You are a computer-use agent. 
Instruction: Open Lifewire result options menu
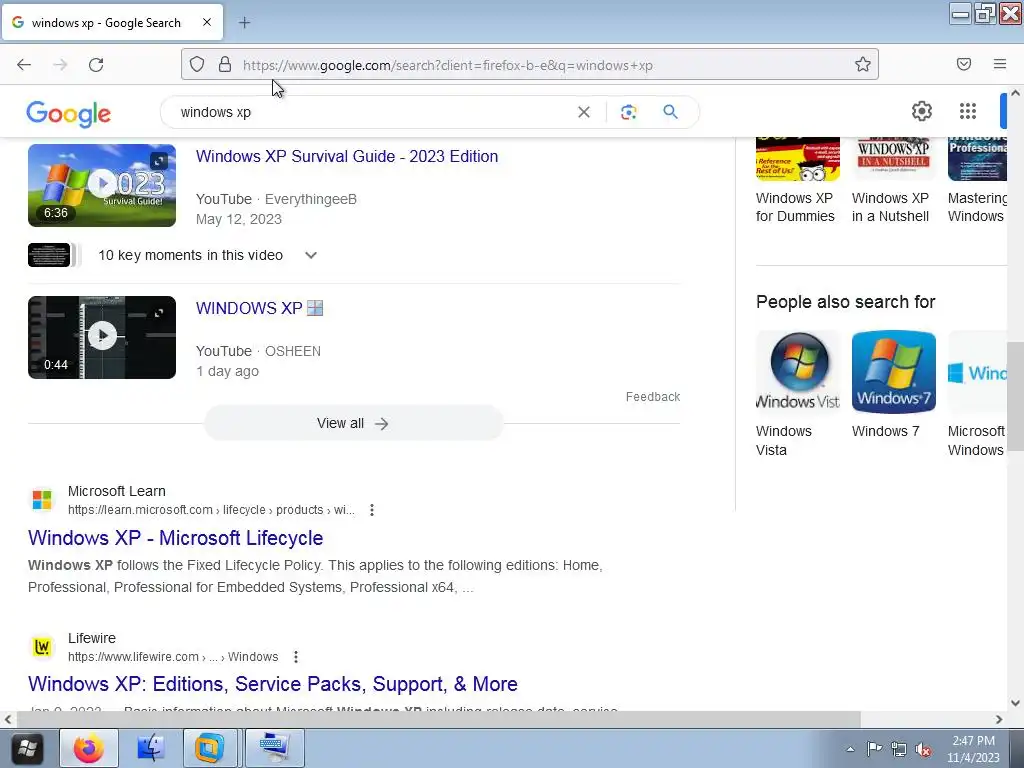[x=296, y=657]
